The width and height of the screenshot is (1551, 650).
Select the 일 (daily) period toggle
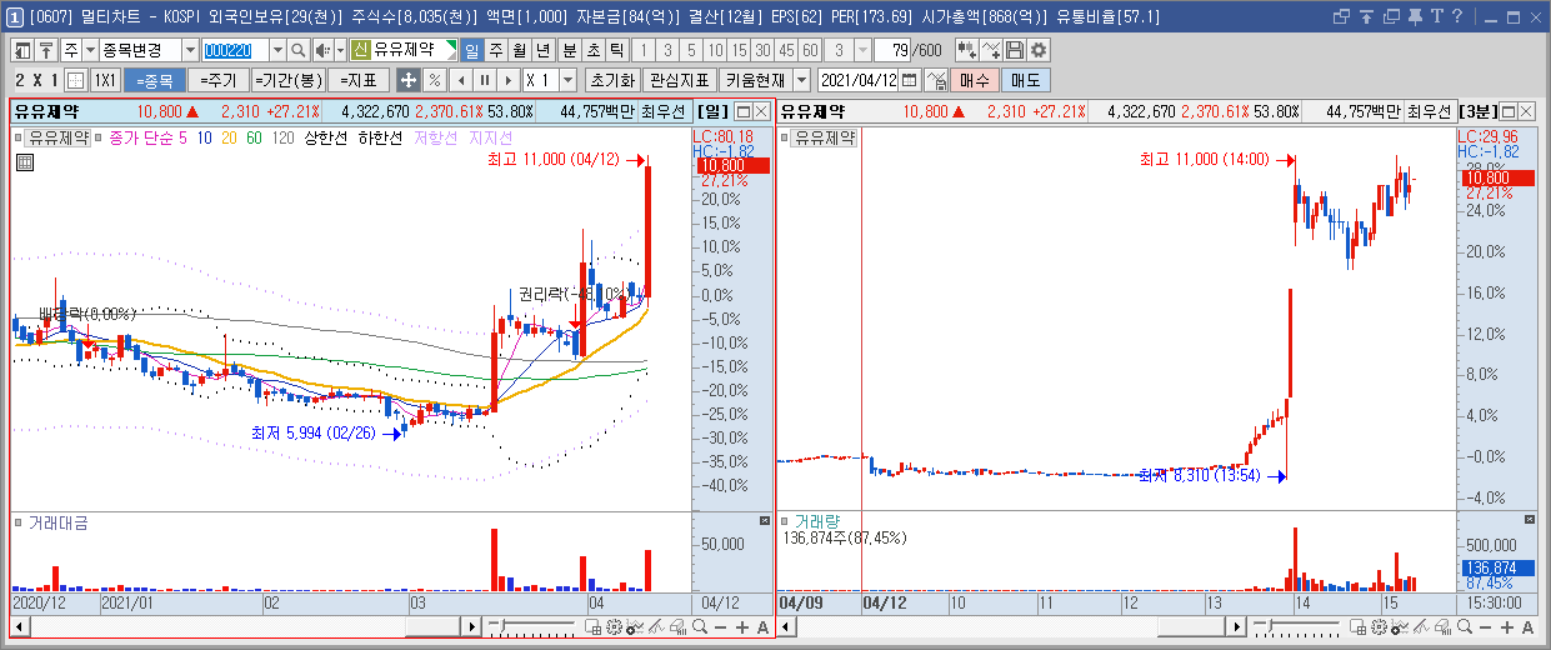click(472, 50)
